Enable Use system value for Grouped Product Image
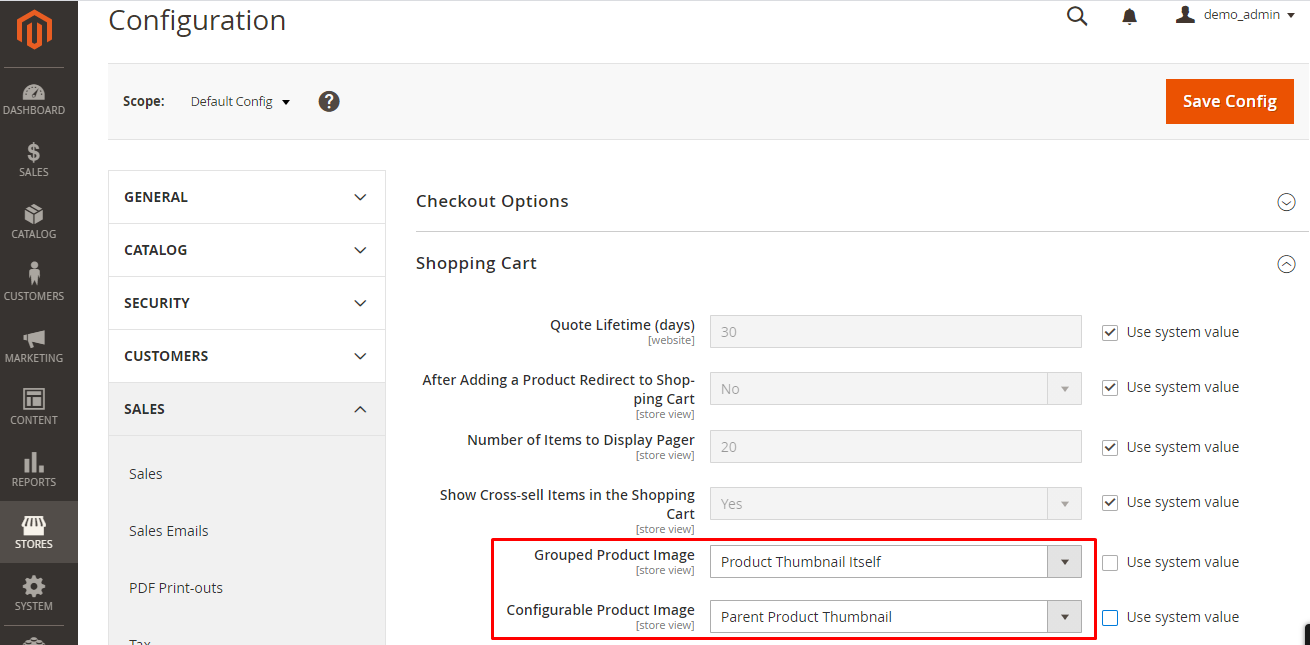Viewport: 1310px width, 645px height. (1110, 563)
